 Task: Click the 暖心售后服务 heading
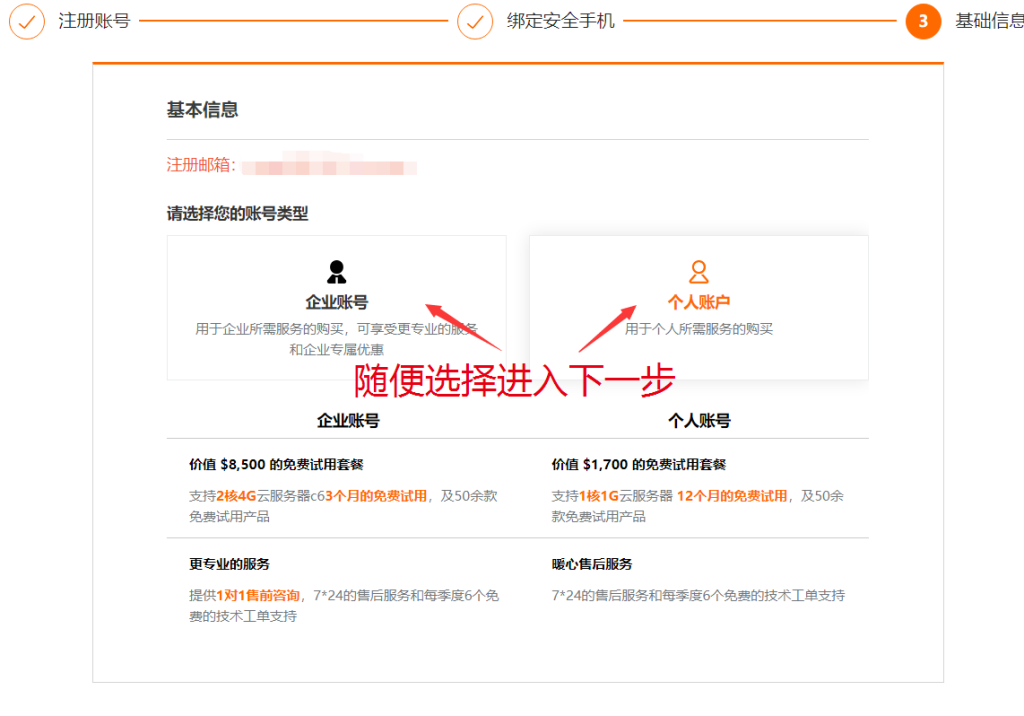point(592,564)
